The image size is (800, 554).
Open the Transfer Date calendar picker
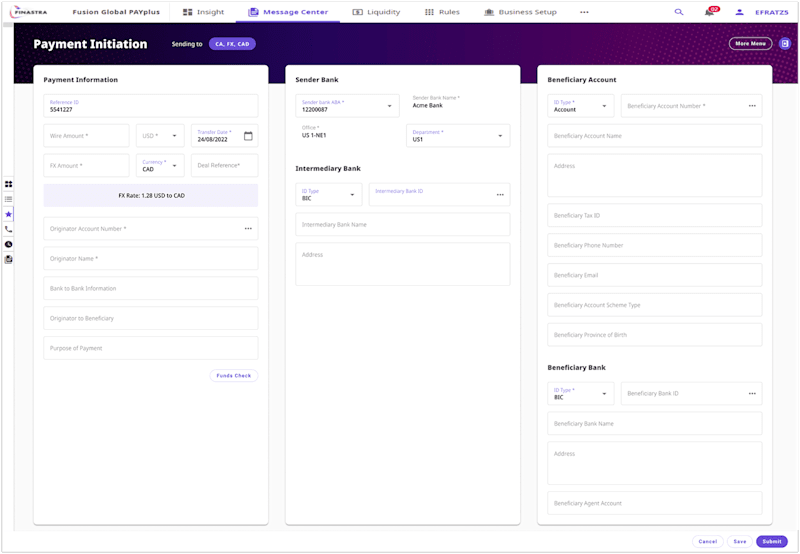click(x=248, y=136)
